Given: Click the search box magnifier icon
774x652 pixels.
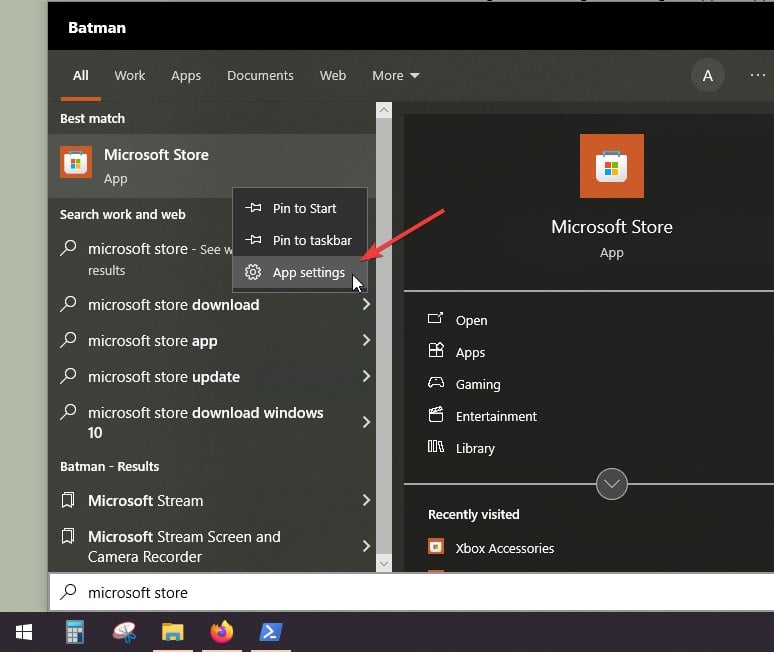Looking at the screenshot, I should 68,591.
